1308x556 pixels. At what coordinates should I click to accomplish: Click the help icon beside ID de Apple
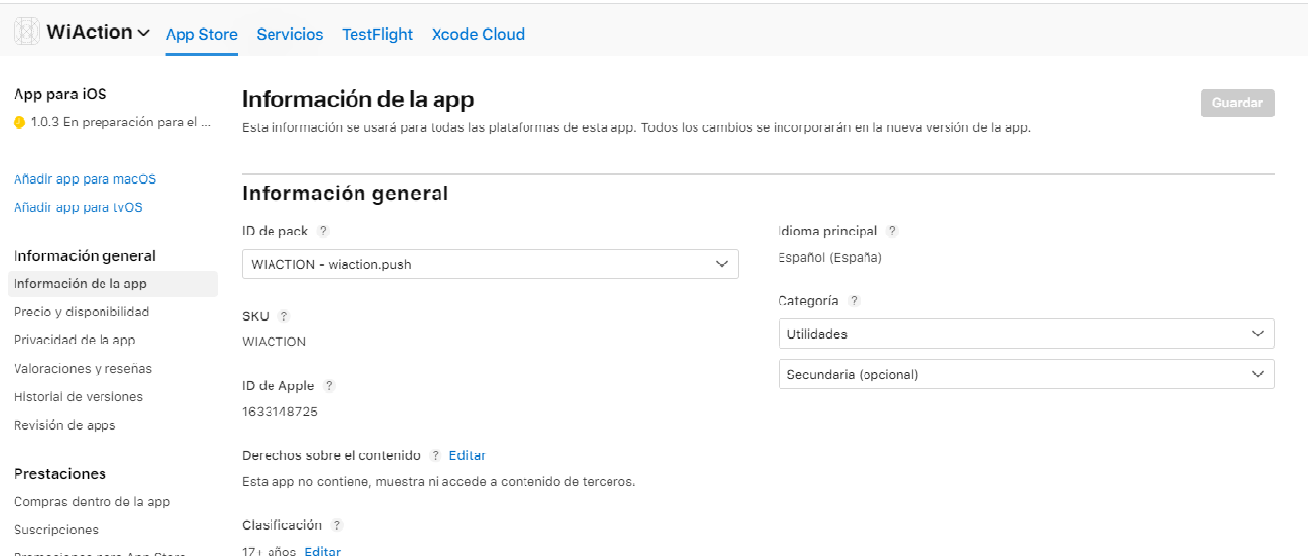click(x=329, y=386)
